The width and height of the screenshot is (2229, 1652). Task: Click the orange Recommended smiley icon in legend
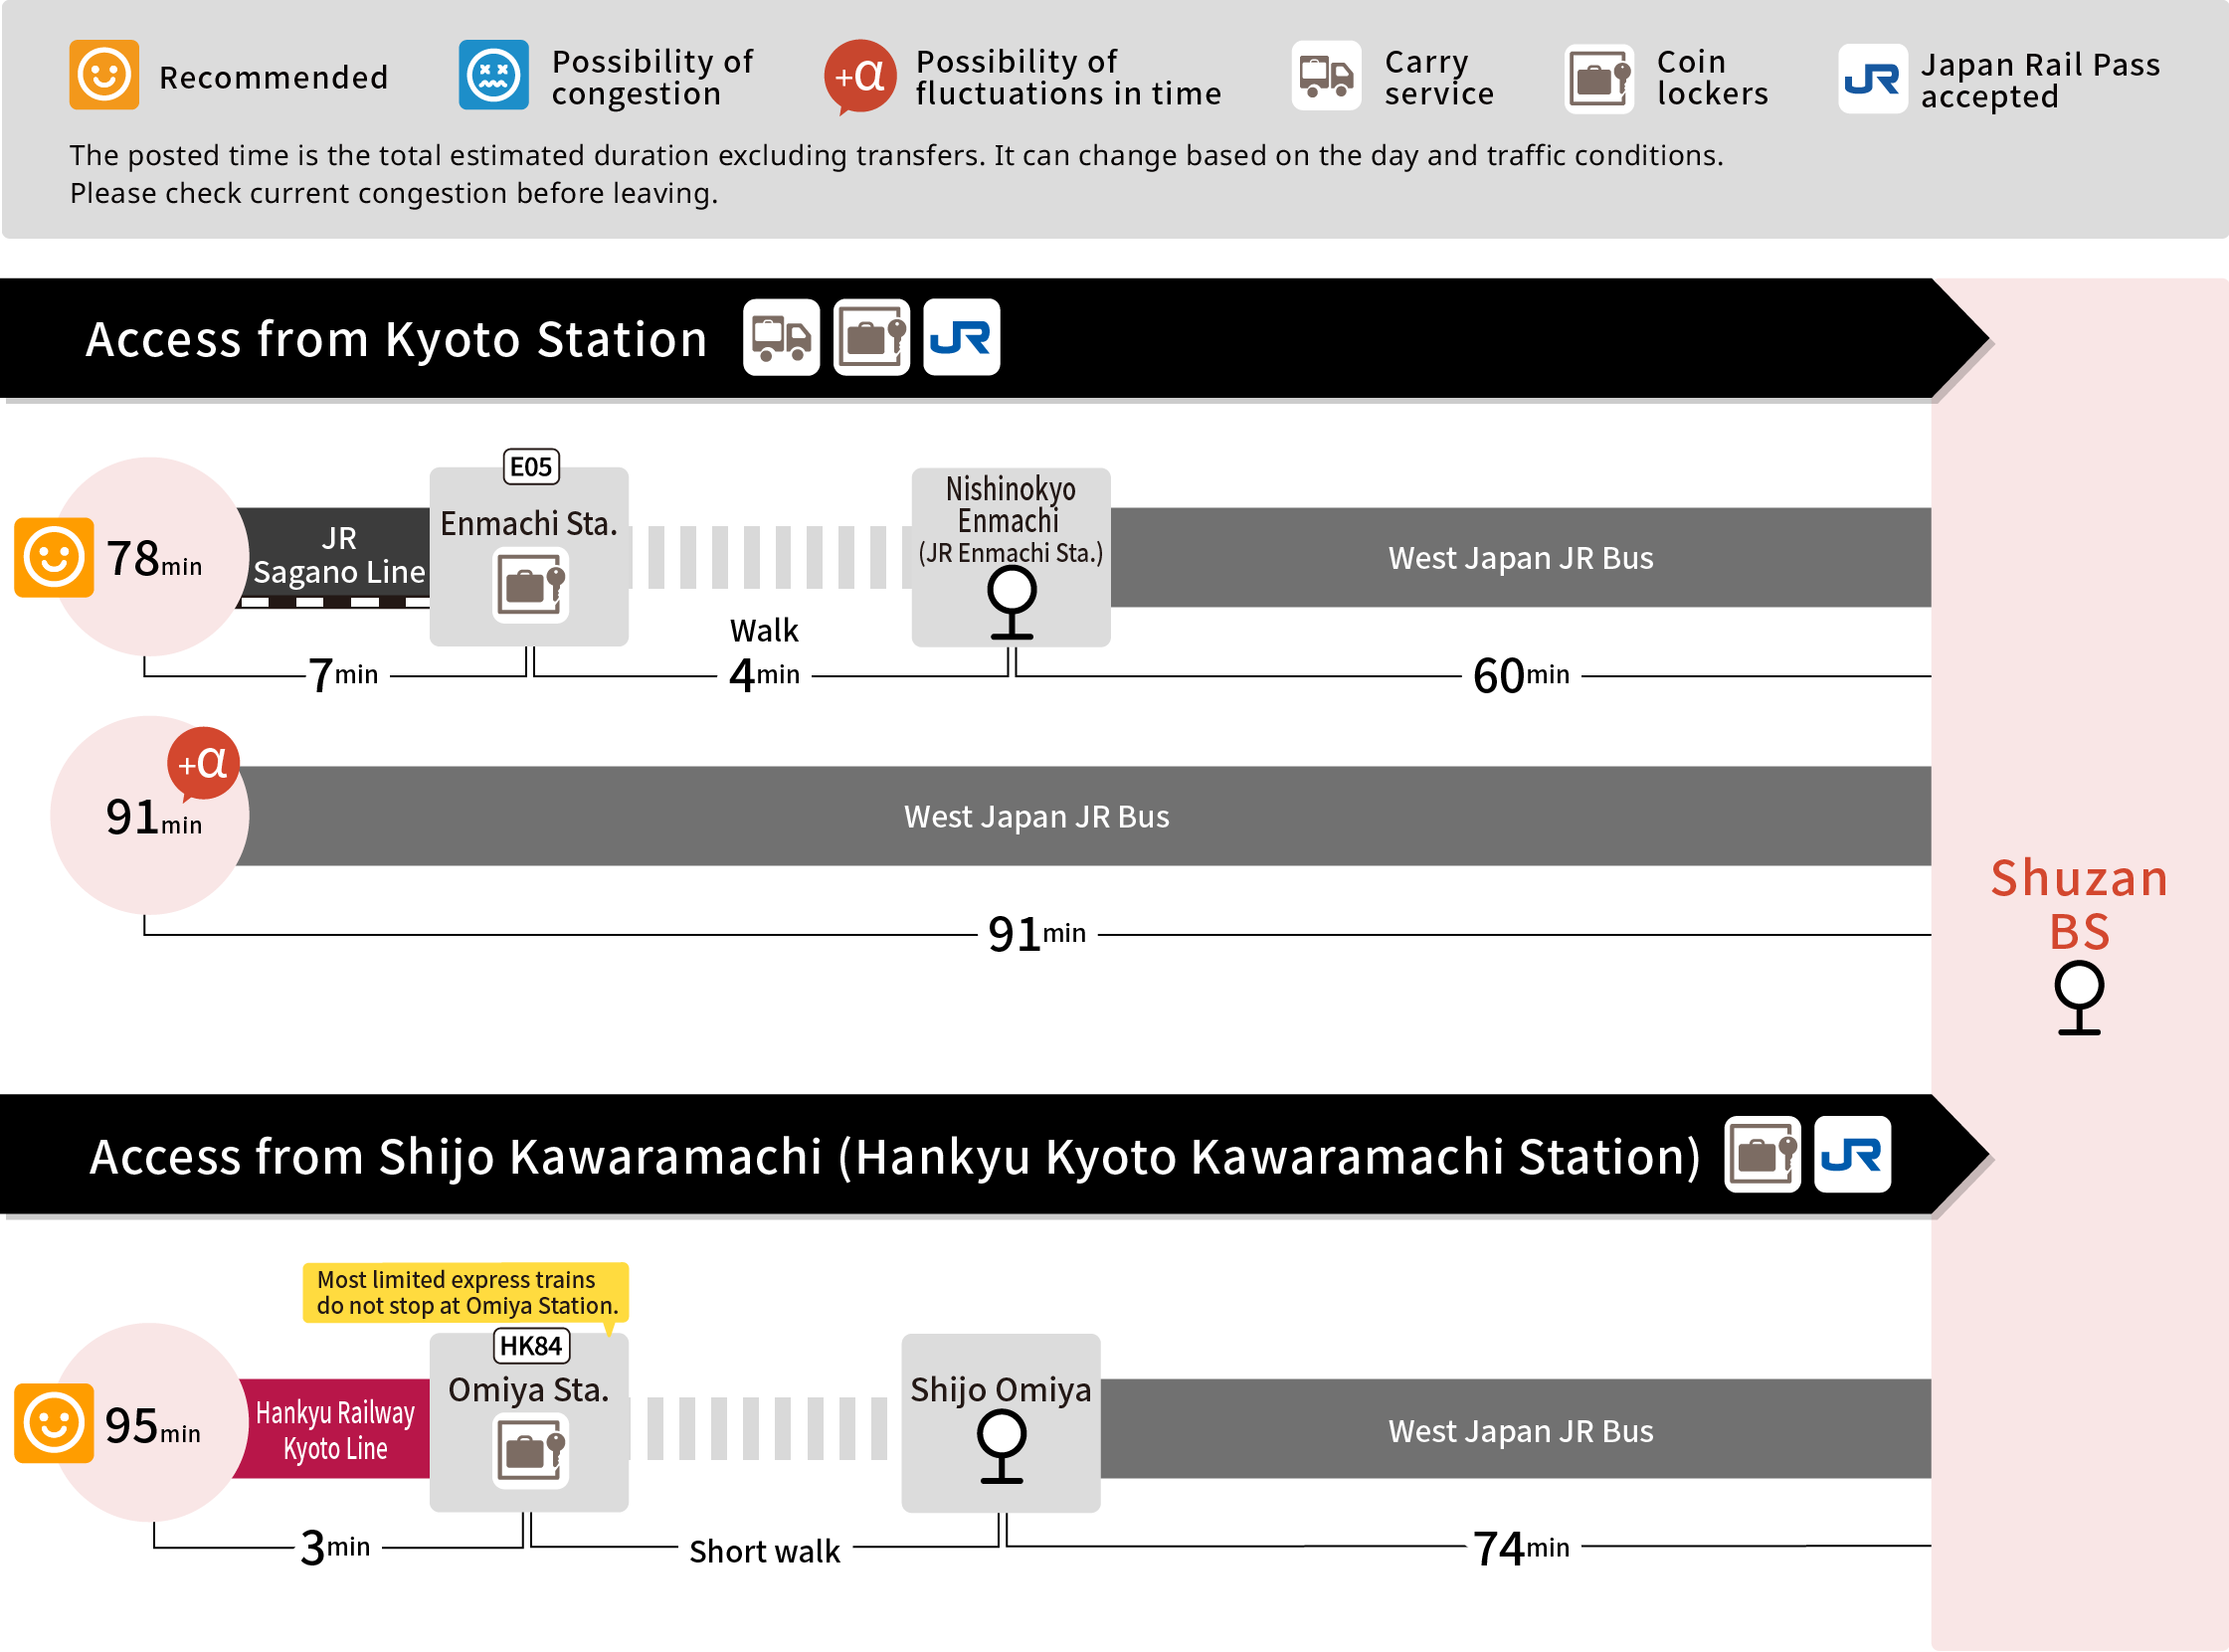tap(104, 75)
